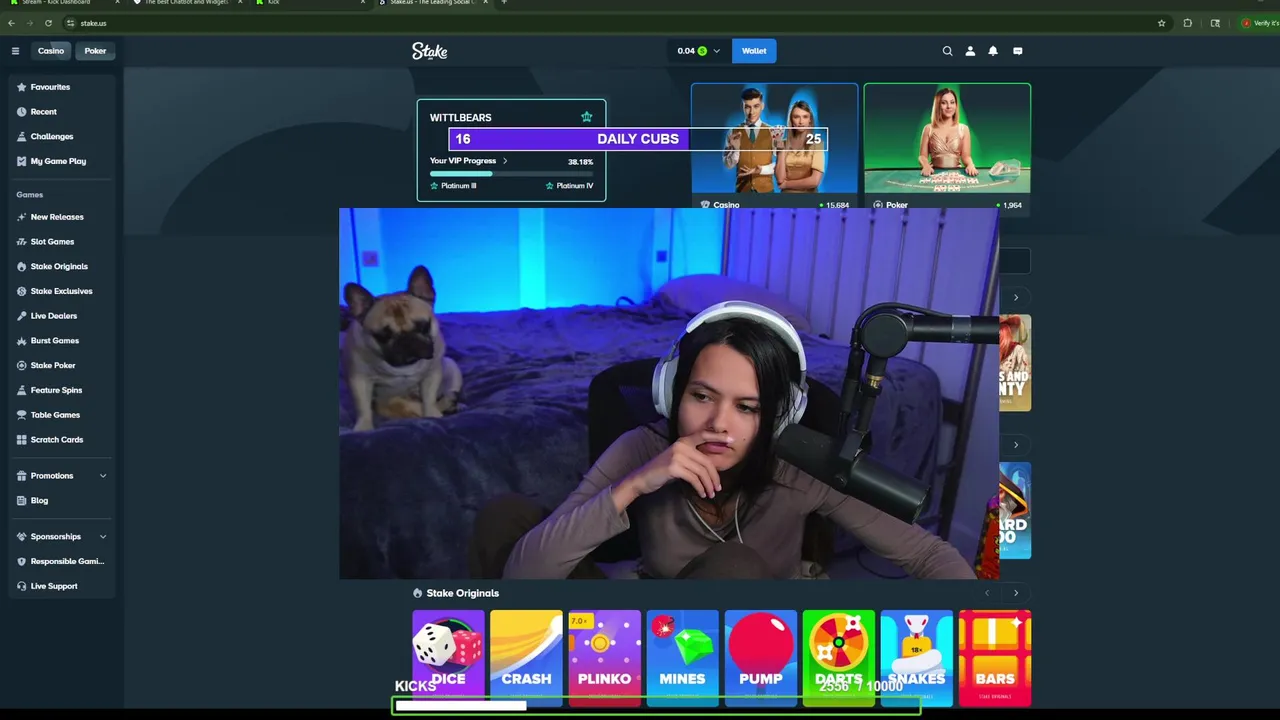The image size is (1280, 720).
Task: Open the Live Support sidebar item
Action: [62, 586]
